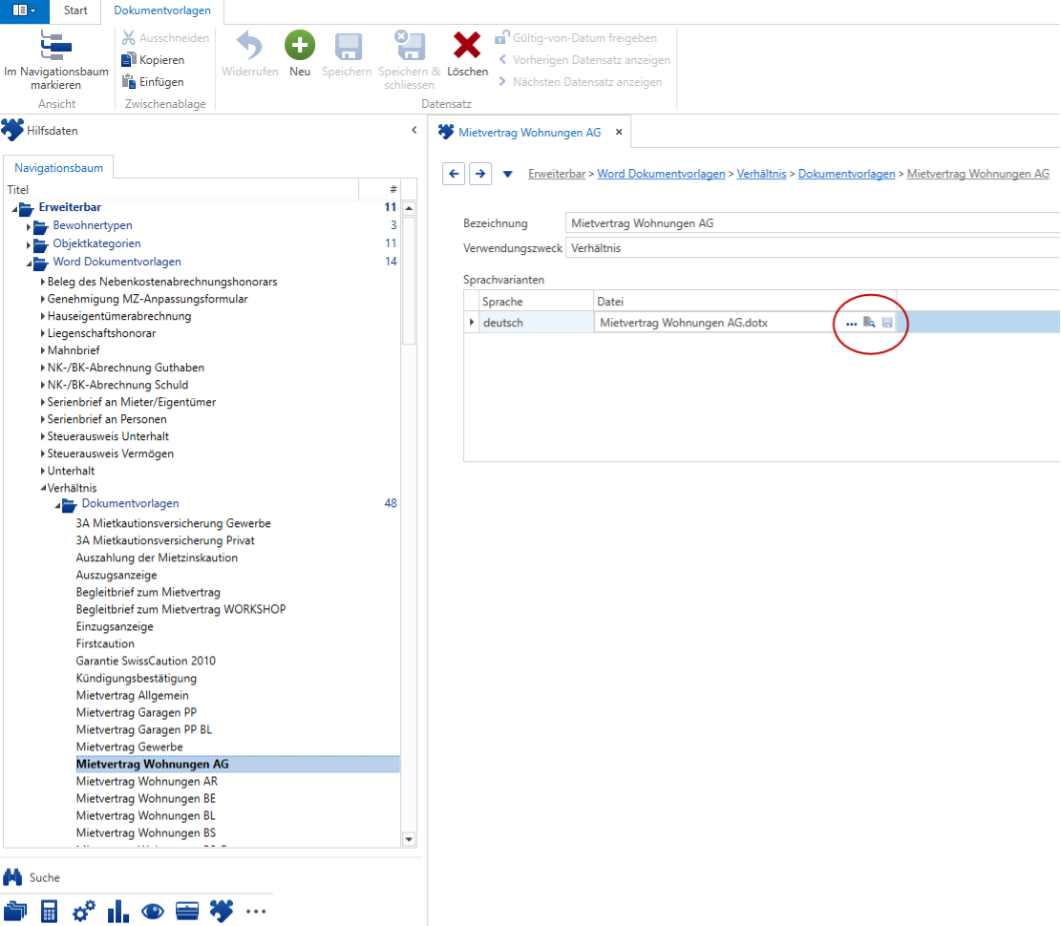
Task: Click the Speichern & schliessen icon
Action: 409,45
